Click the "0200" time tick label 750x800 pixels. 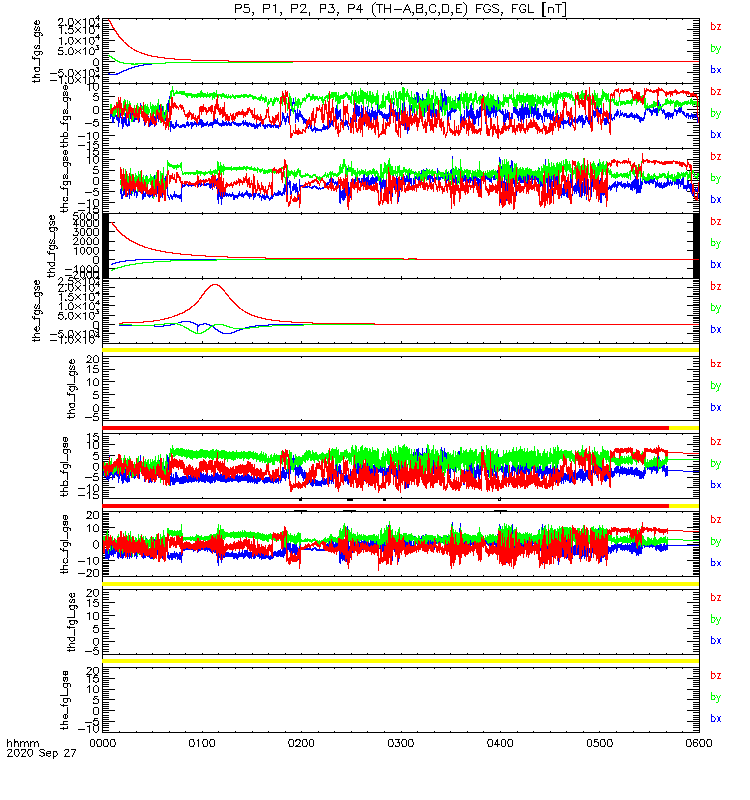[x=301, y=743]
